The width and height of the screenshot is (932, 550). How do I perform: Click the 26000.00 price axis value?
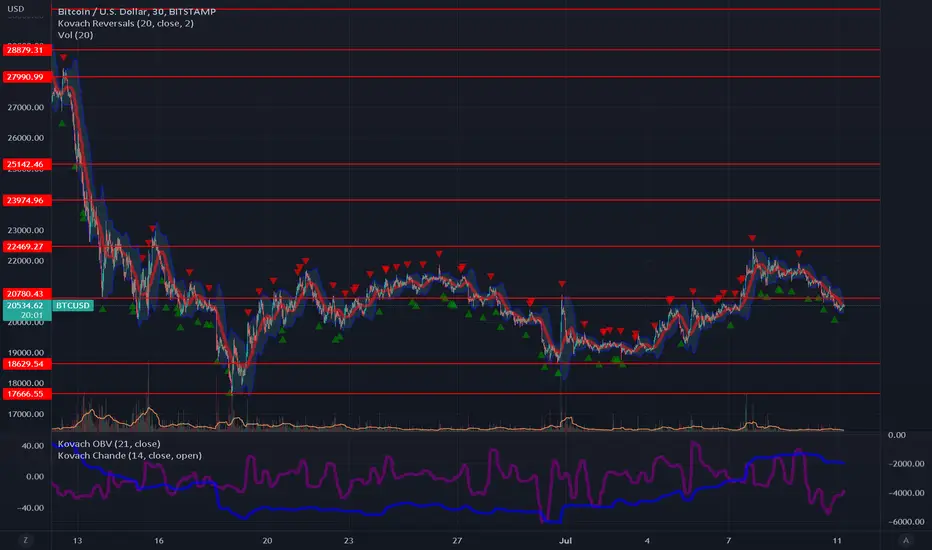coord(26,138)
